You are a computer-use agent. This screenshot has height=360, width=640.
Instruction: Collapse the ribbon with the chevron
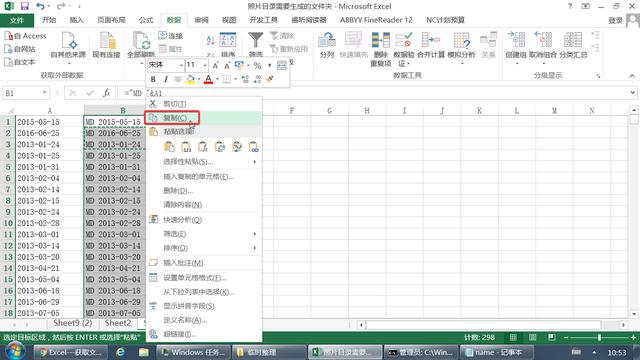coord(632,76)
